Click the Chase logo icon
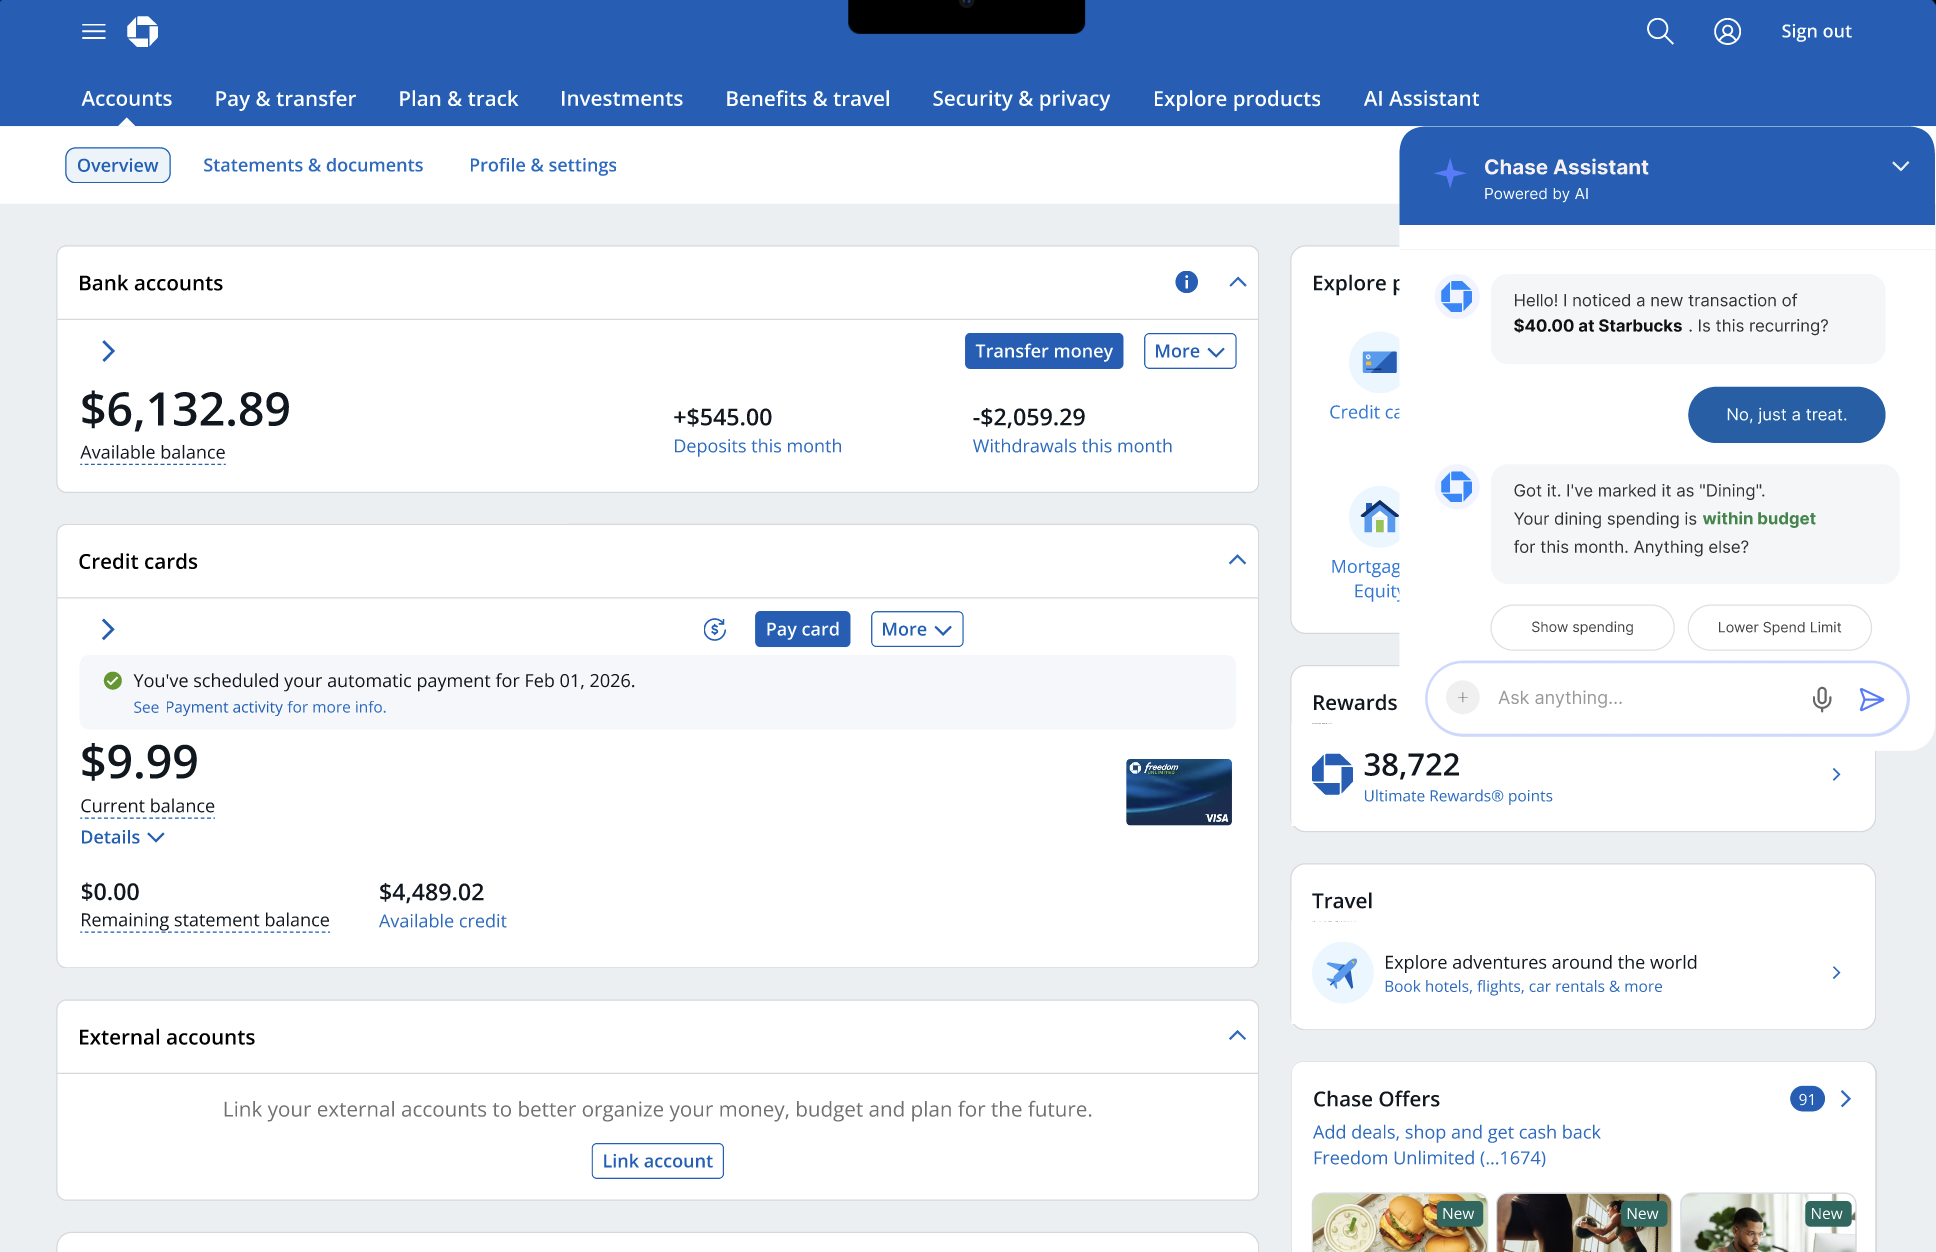The width and height of the screenshot is (1936, 1252). pyautogui.click(x=142, y=32)
